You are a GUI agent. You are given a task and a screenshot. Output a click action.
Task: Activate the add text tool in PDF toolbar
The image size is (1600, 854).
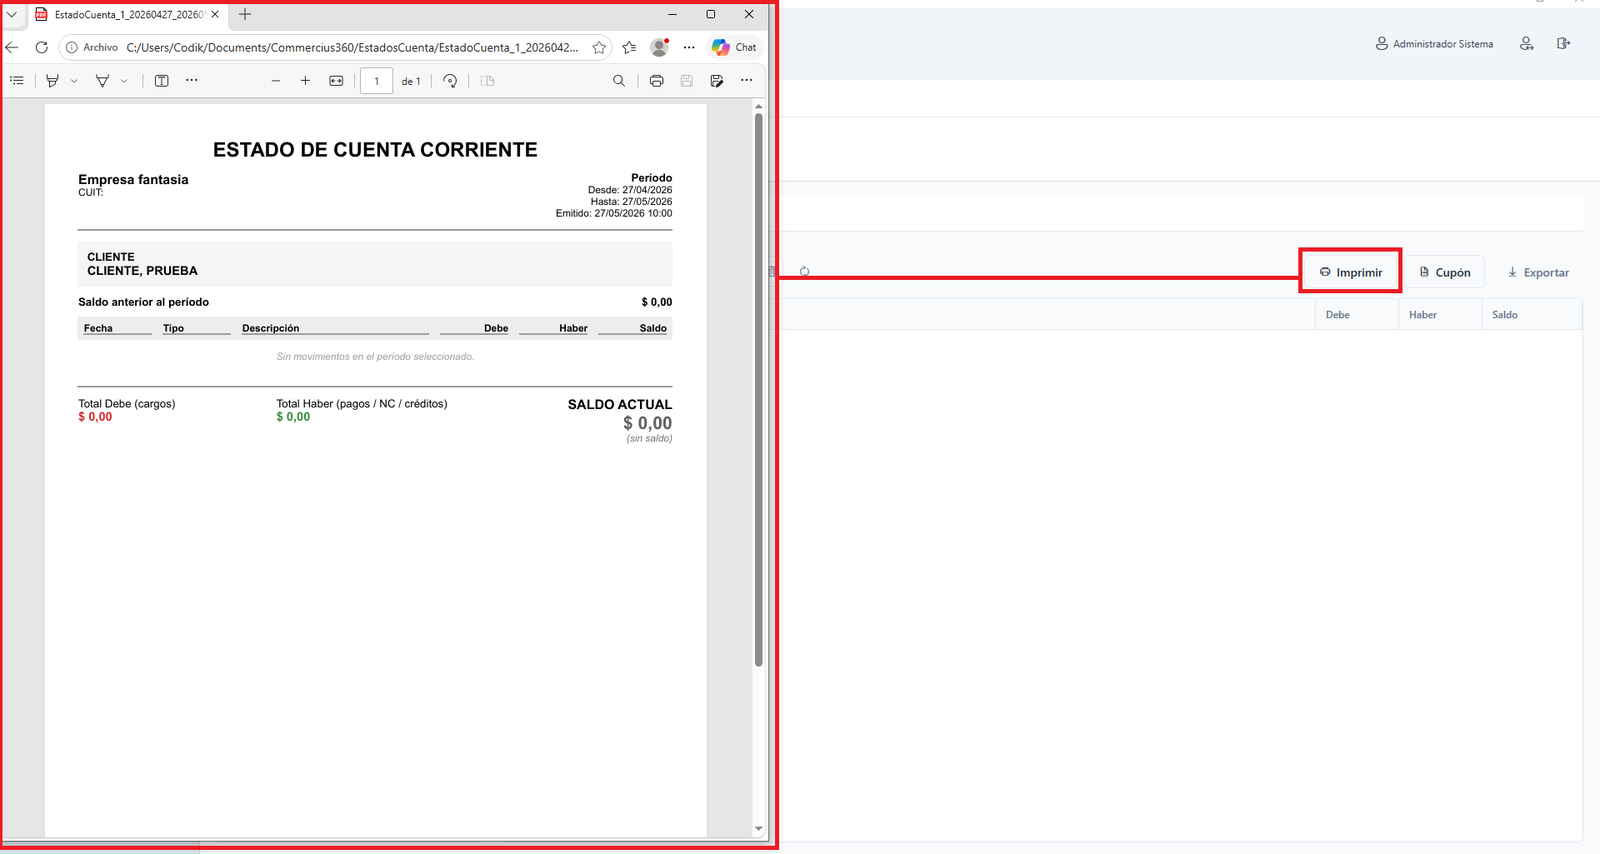162,81
